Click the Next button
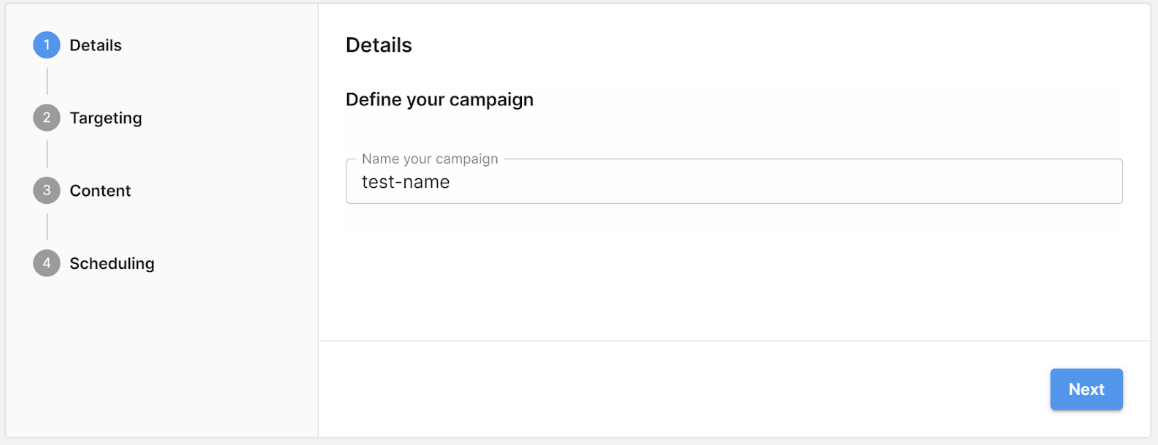The height and width of the screenshot is (445, 1158). pos(1086,389)
